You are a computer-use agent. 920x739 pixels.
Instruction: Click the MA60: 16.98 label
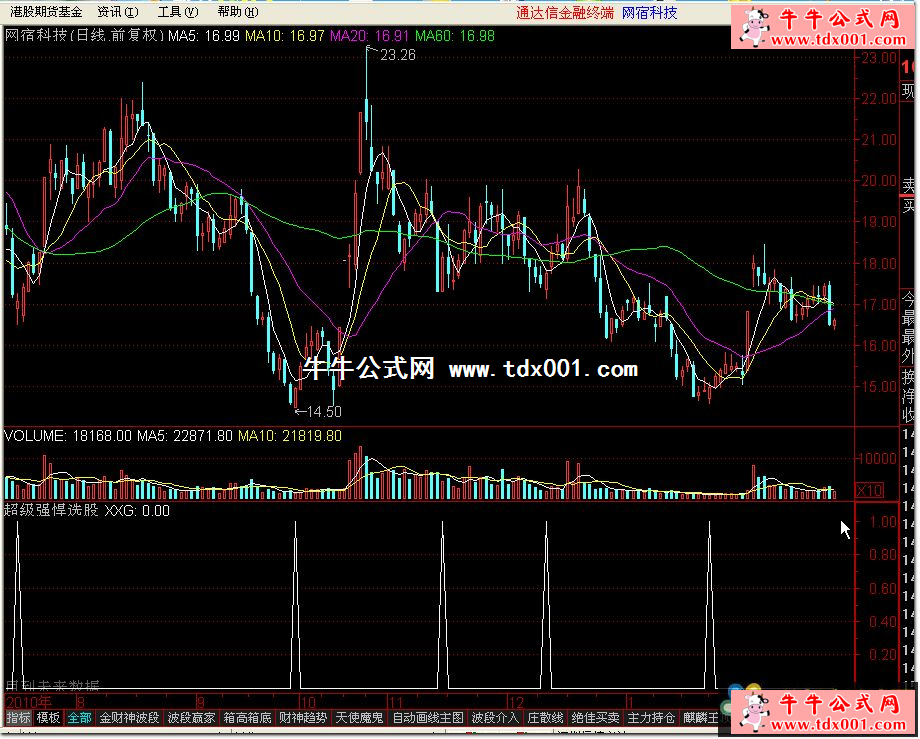(455, 36)
